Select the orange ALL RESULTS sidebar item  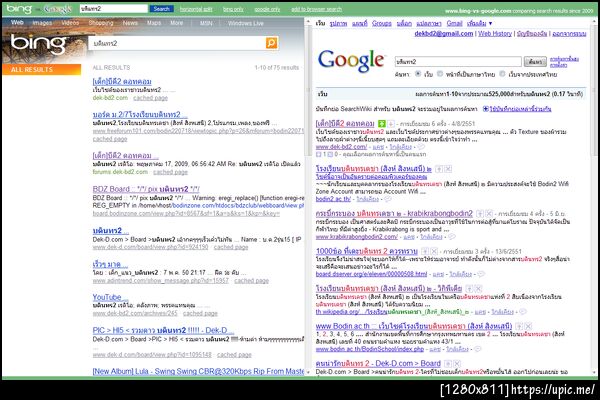[42, 69]
